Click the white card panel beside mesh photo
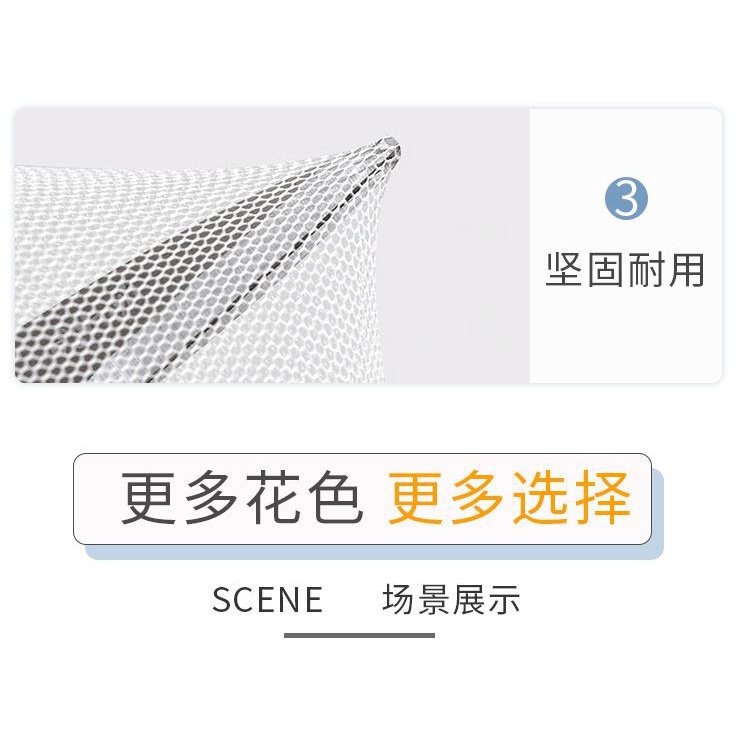The height and width of the screenshot is (750, 750). point(625,245)
